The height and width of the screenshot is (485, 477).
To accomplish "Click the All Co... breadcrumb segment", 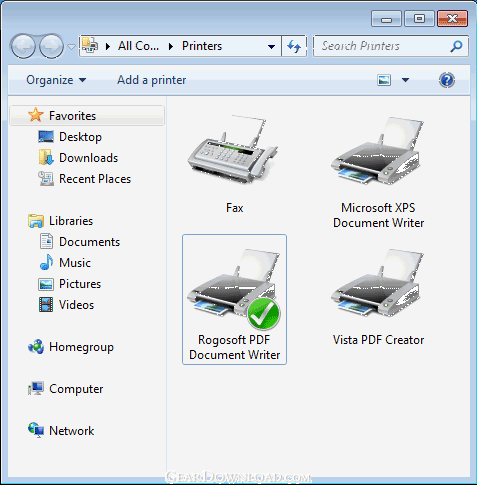I will click(138, 46).
